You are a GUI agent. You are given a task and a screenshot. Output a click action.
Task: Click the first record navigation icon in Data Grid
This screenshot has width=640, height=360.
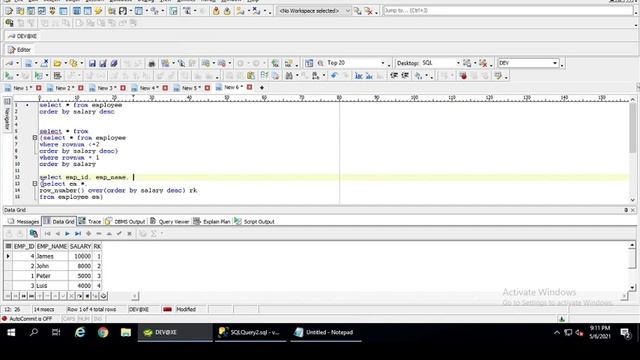click(x=47, y=233)
